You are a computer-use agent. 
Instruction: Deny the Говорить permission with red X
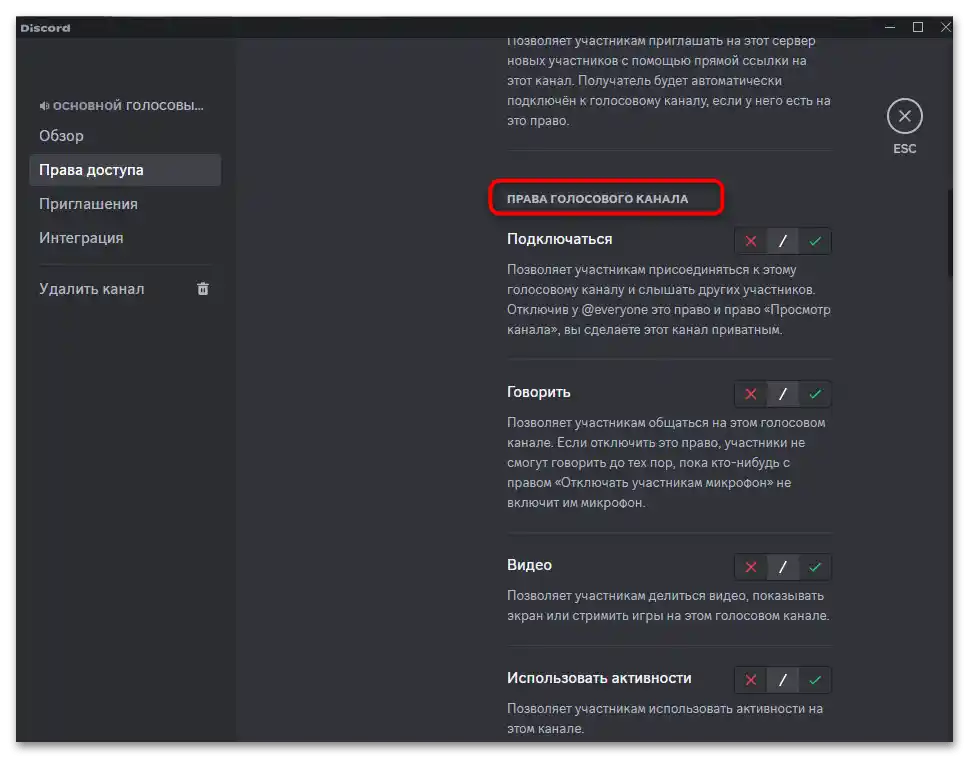point(750,394)
